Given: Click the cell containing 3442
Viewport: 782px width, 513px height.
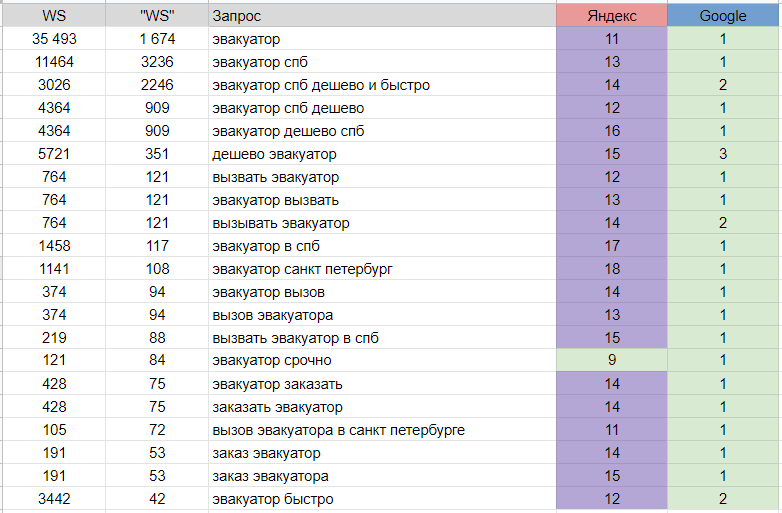Looking at the screenshot, I should click(x=54, y=499).
